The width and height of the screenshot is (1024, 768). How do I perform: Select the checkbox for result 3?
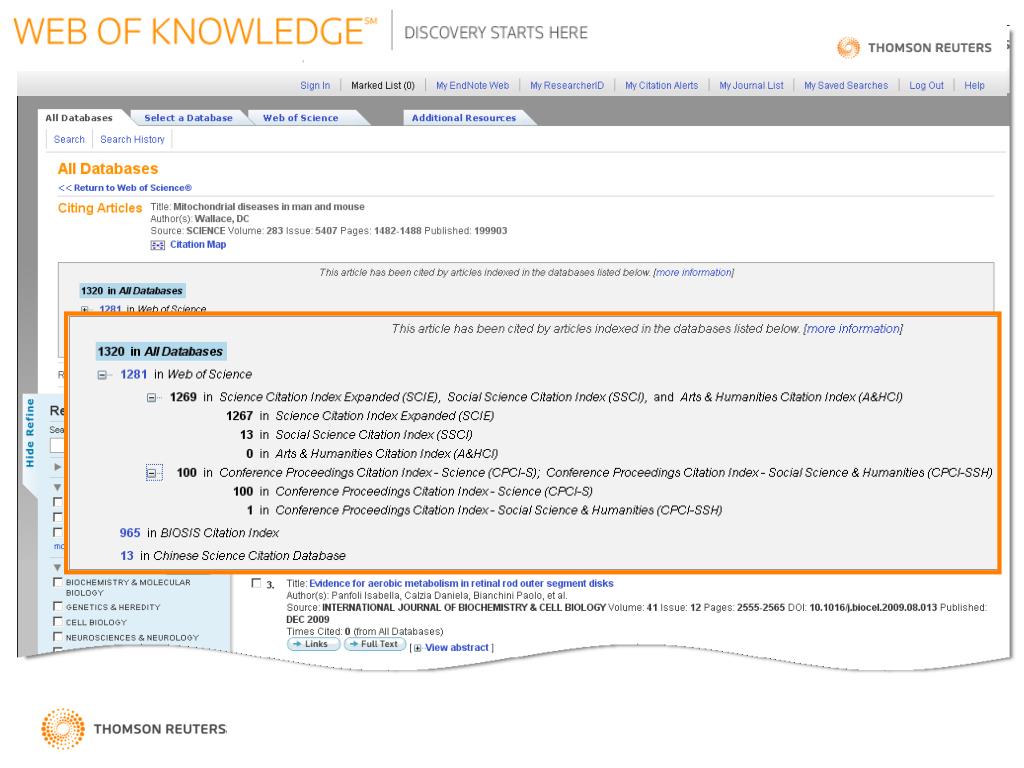click(x=257, y=583)
